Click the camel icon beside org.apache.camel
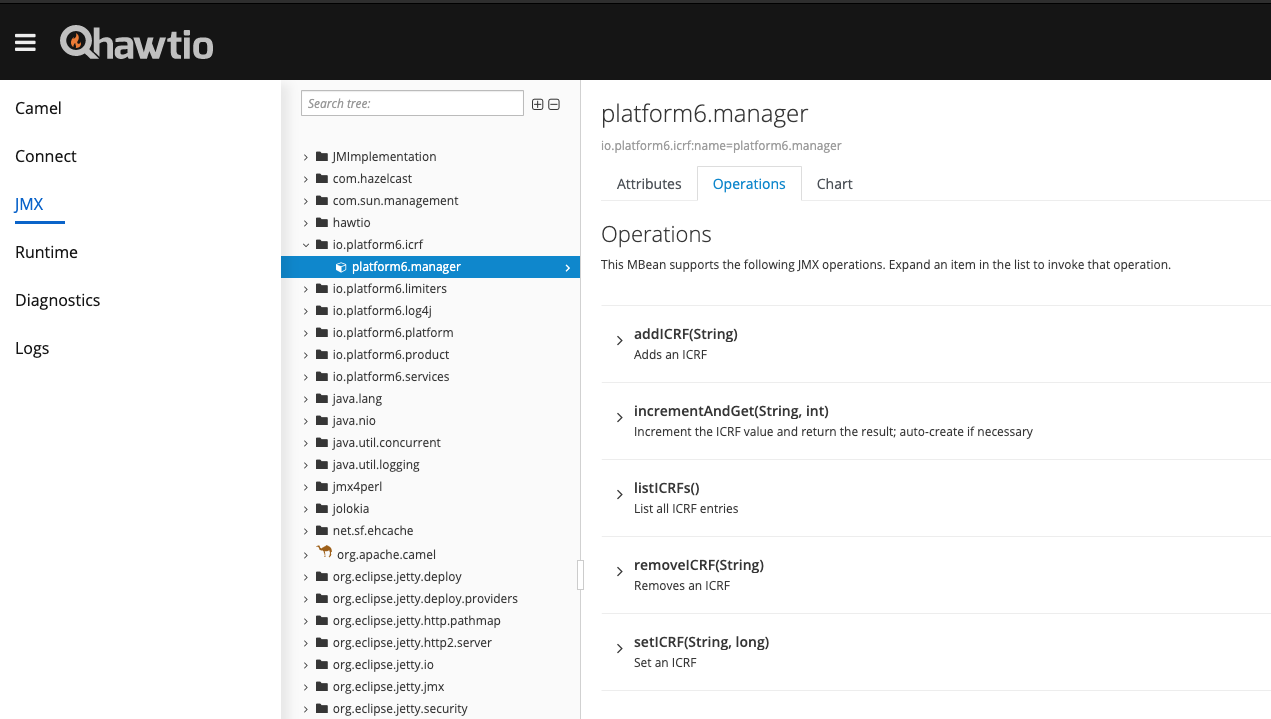The image size is (1271, 719). click(324, 553)
